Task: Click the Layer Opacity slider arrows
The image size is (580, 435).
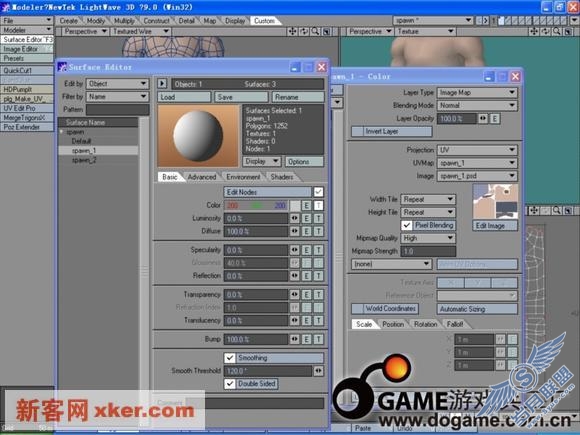Action: click(483, 118)
